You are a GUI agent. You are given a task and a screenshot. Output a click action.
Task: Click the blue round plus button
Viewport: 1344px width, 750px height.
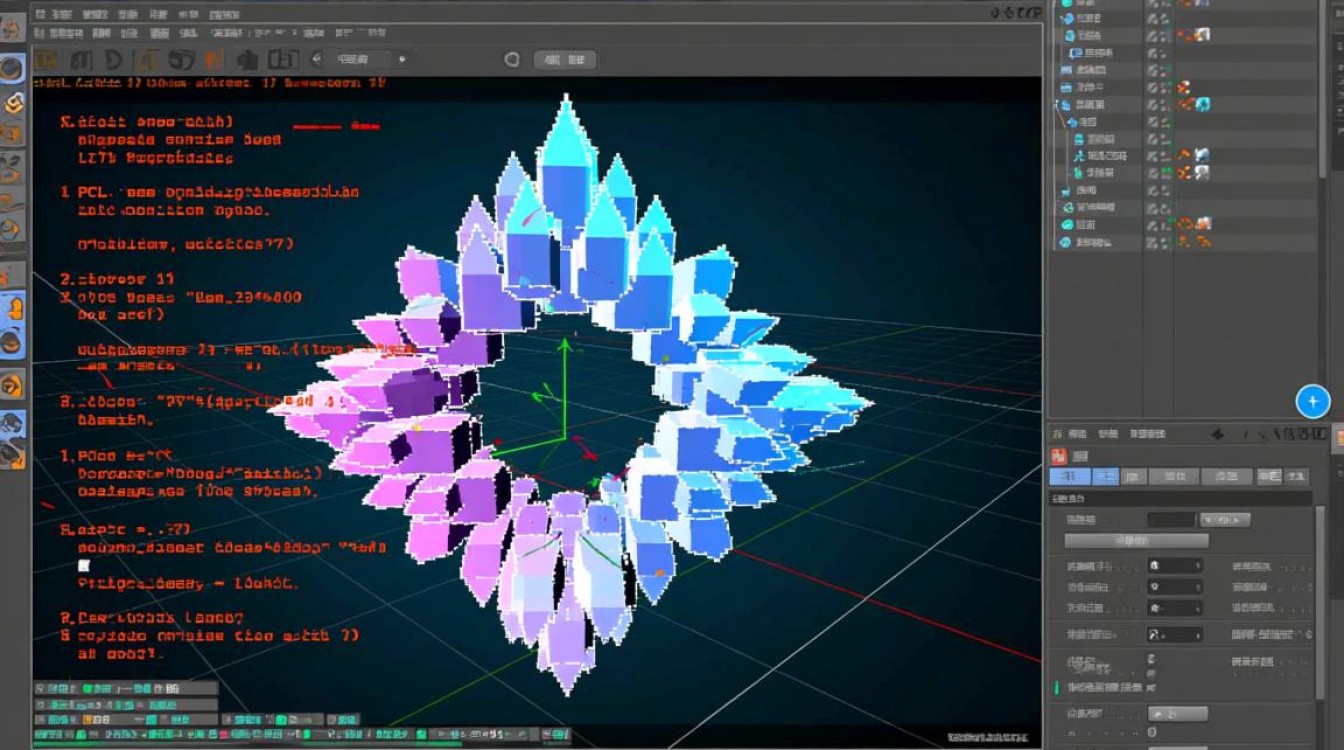click(1312, 402)
